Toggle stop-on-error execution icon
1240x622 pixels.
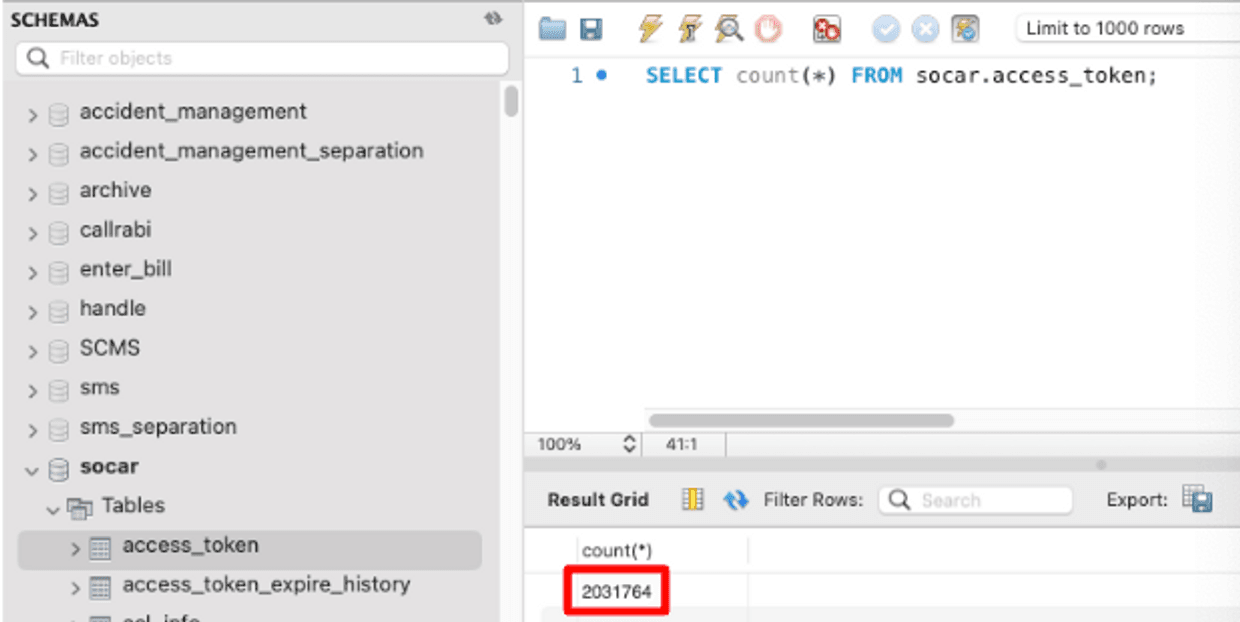827,29
